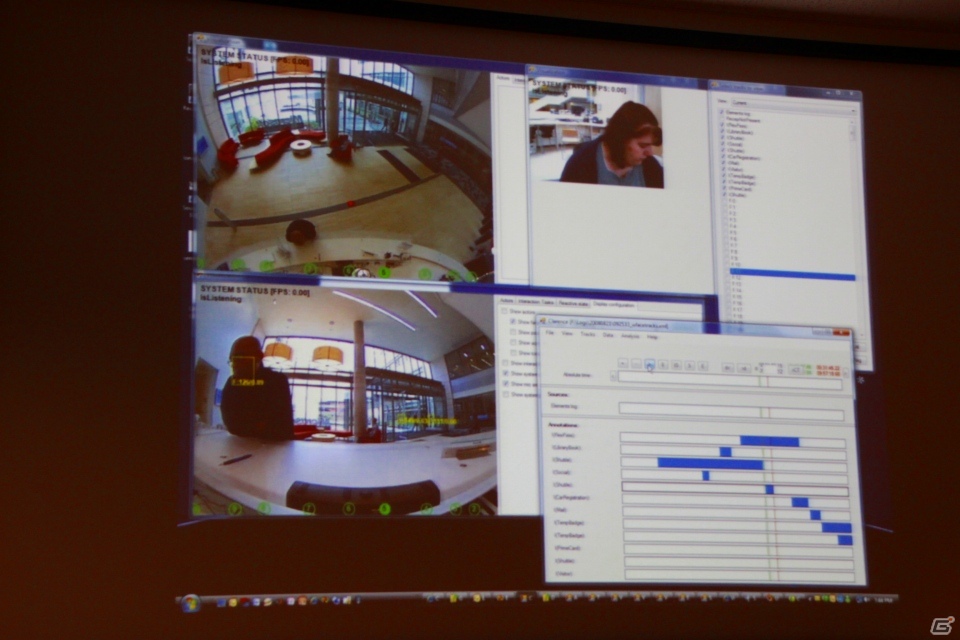Click the webcam video of the woman
This screenshot has height=640, width=960.
(596, 133)
